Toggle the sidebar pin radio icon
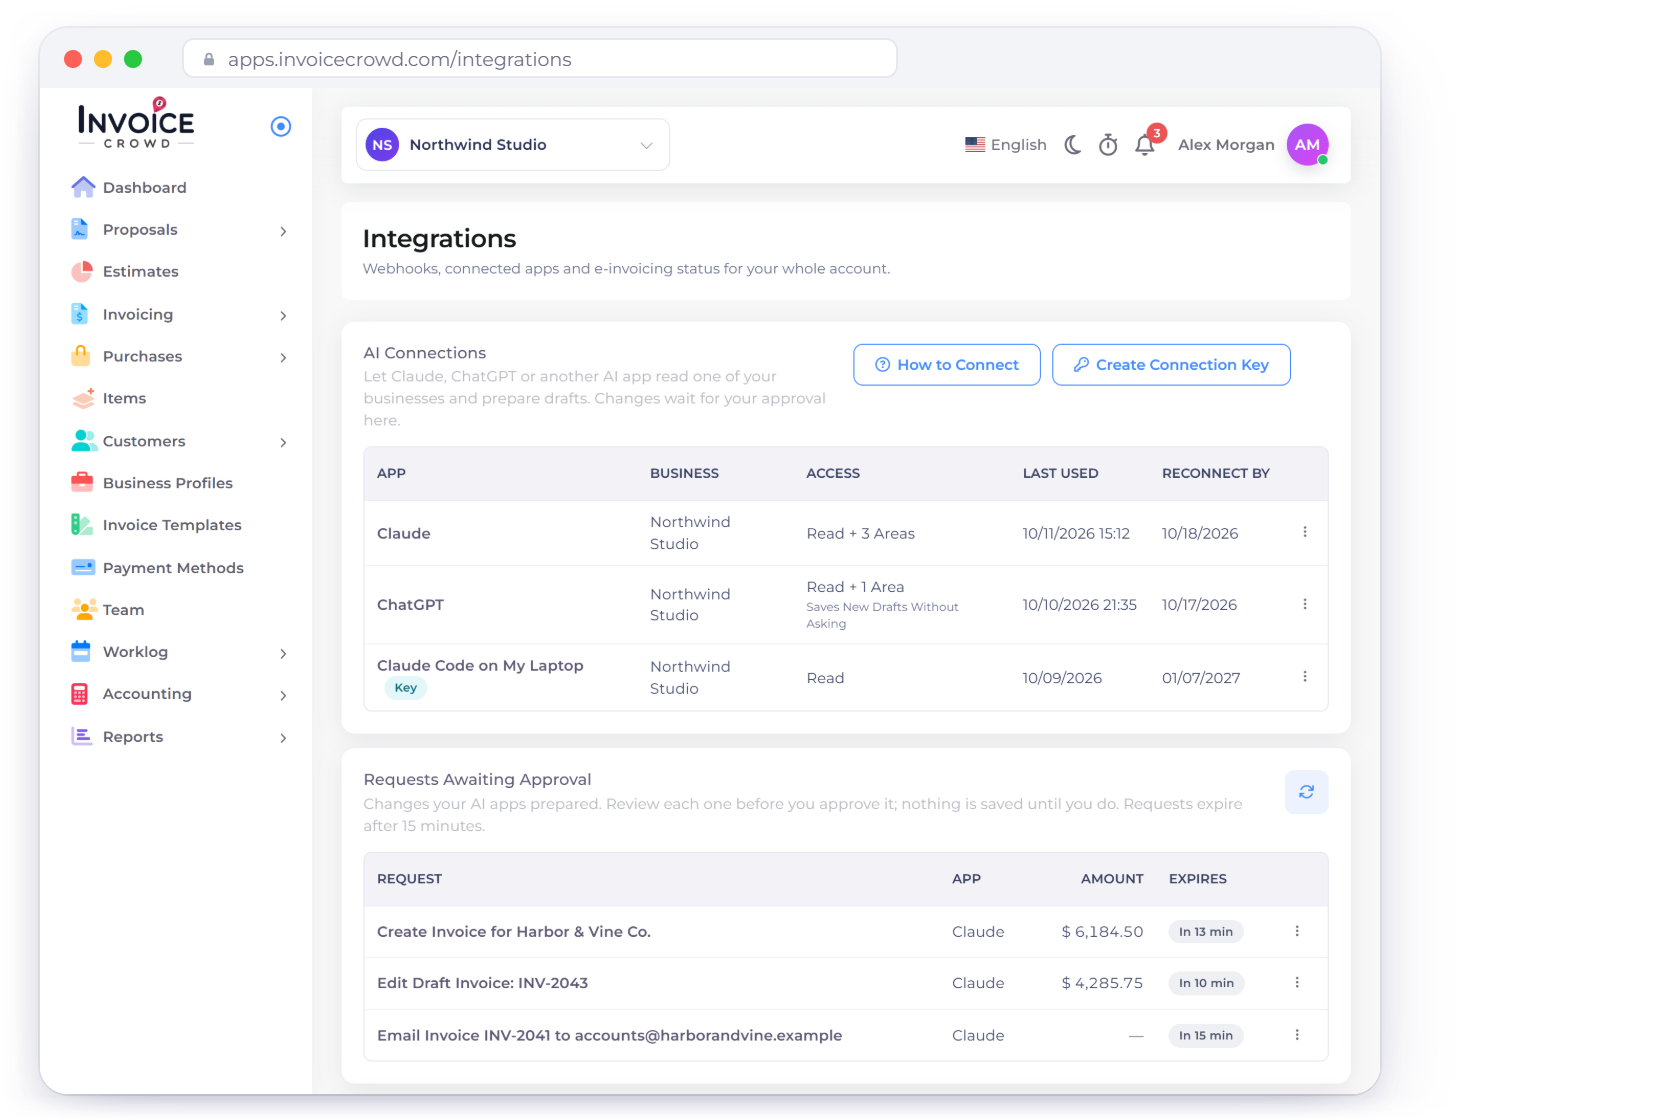The height and width of the screenshot is (1120, 1680). click(x=281, y=126)
